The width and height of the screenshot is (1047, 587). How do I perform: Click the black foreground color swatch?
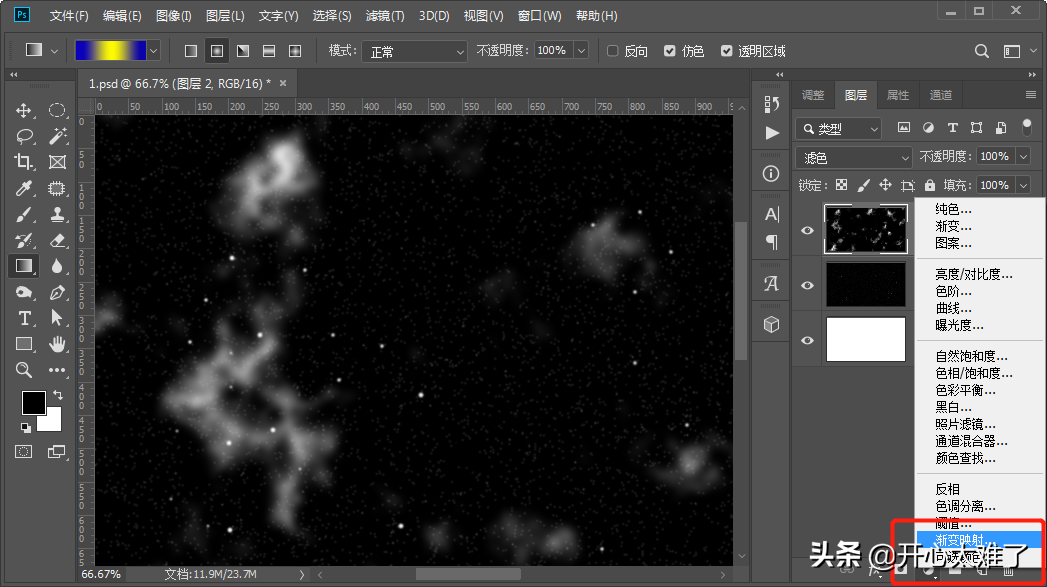point(33,403)
